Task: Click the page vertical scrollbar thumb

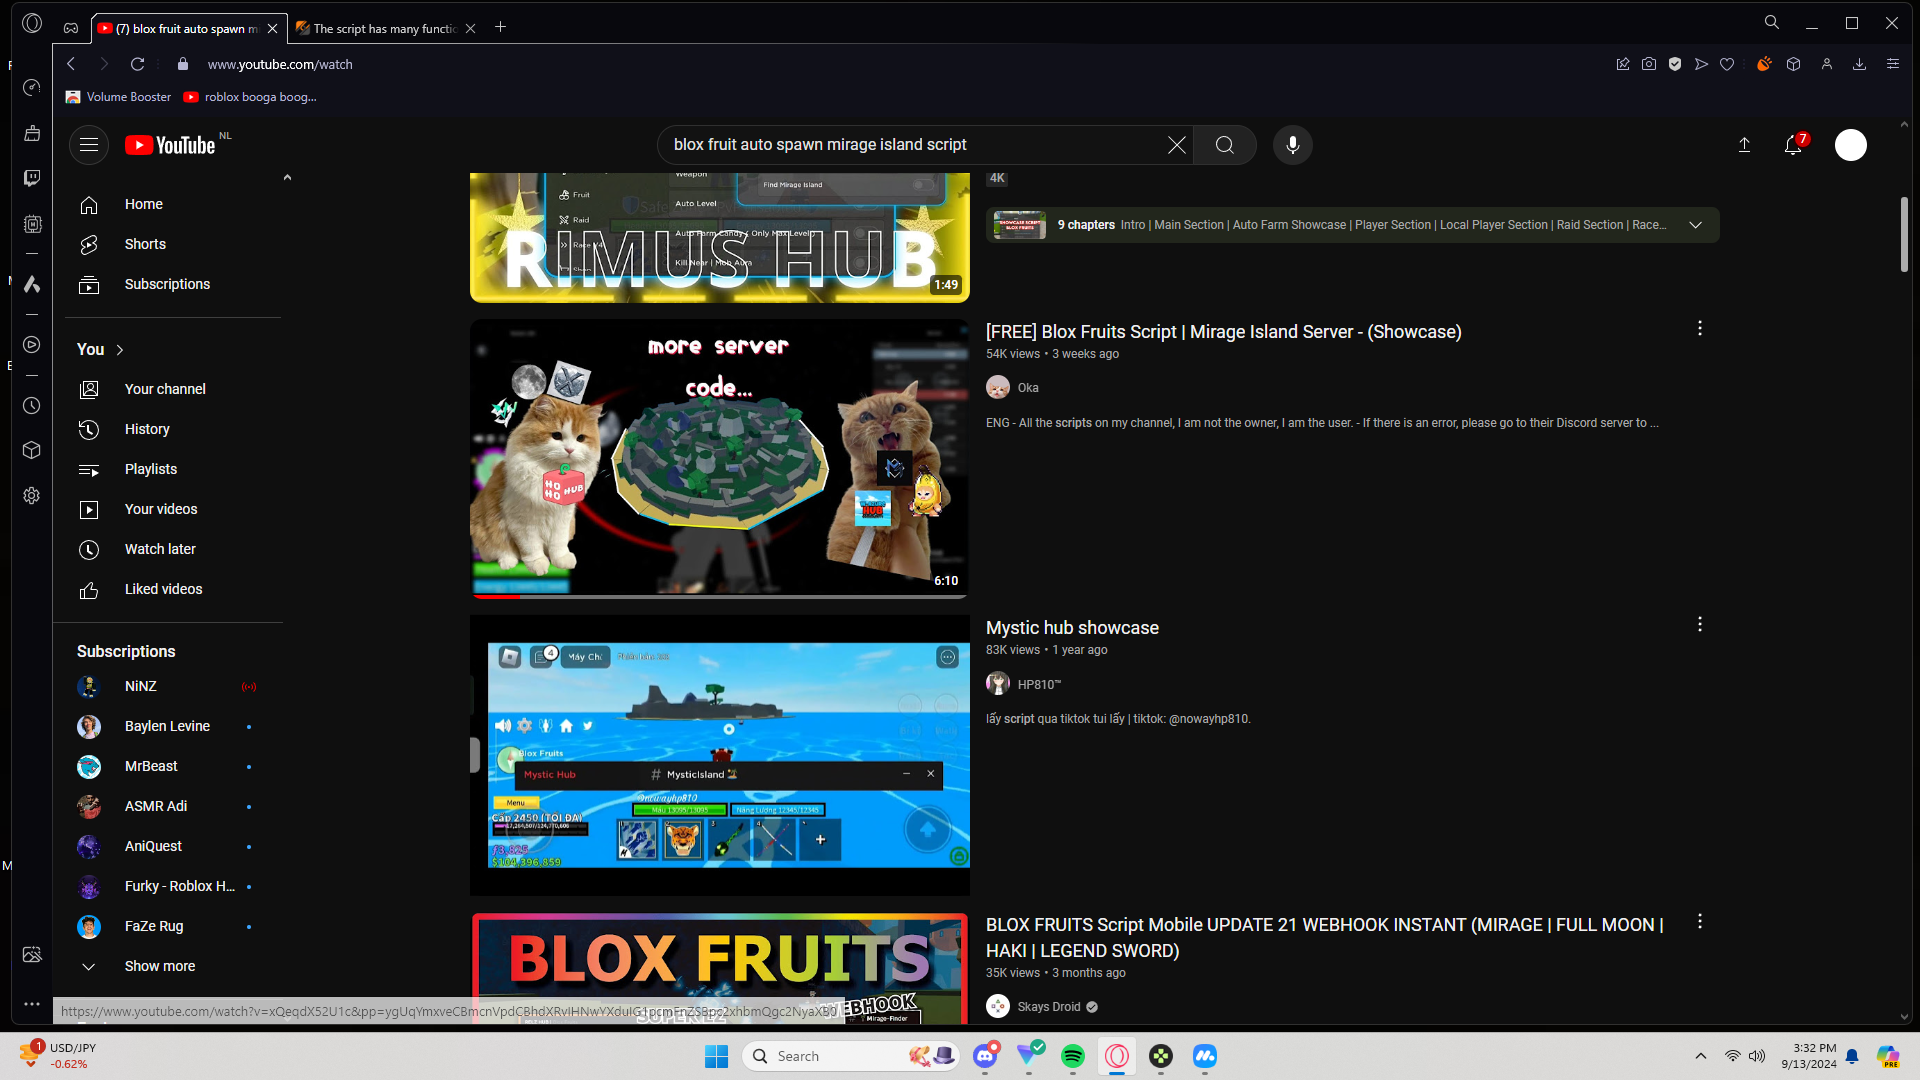Action: 1904,233
